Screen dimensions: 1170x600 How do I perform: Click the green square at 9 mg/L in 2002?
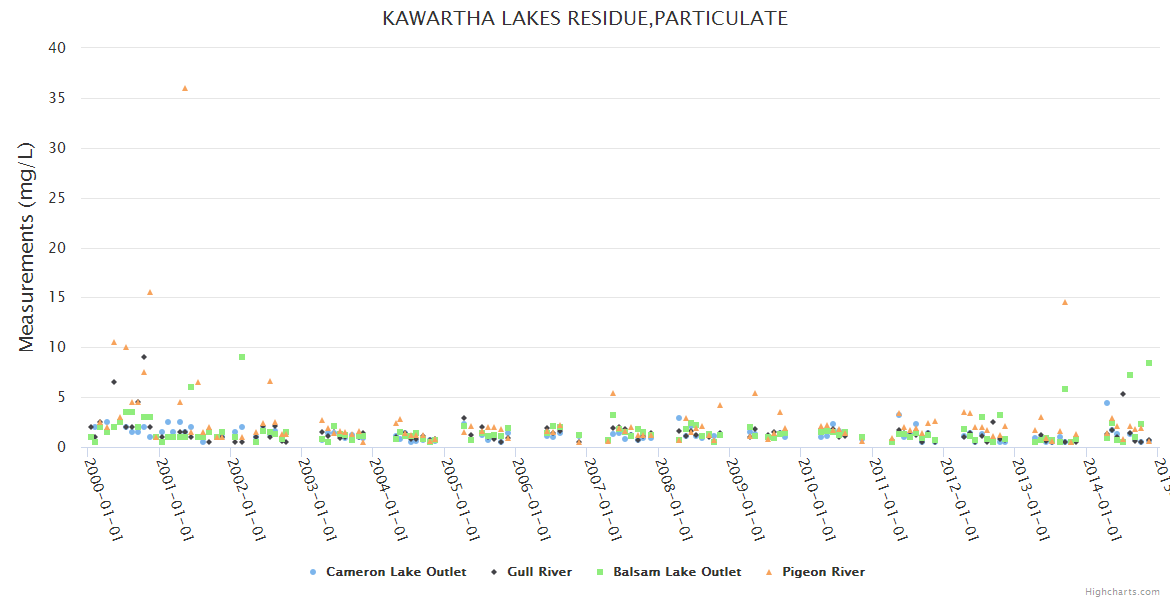[242, 357]
